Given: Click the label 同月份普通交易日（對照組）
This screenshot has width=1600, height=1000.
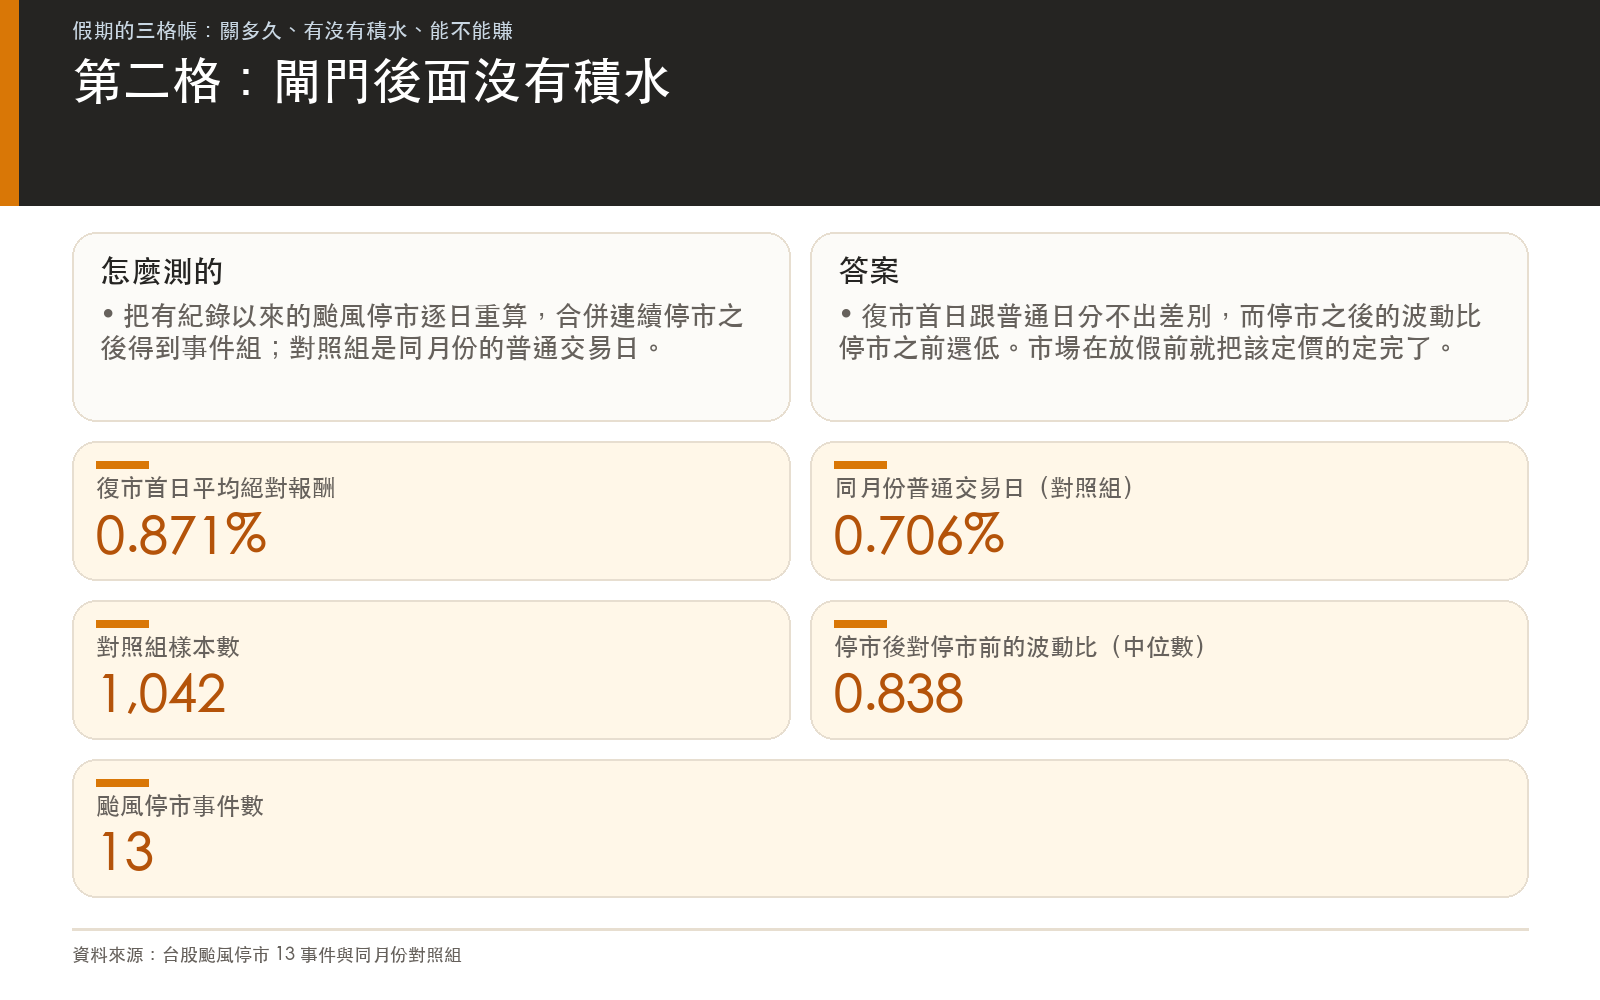Looking at the screenshot, I should (984, 488).
